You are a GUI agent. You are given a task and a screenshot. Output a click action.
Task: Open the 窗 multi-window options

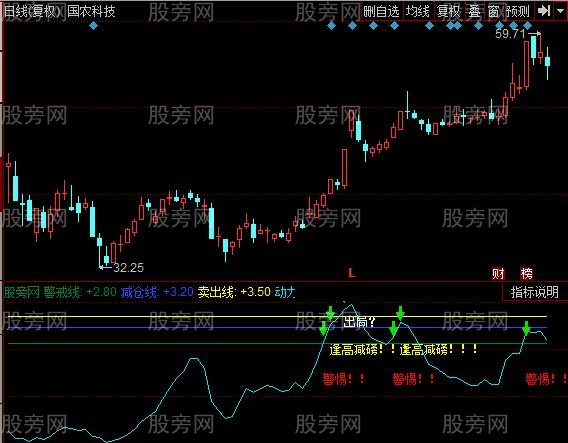coord(493,12)
